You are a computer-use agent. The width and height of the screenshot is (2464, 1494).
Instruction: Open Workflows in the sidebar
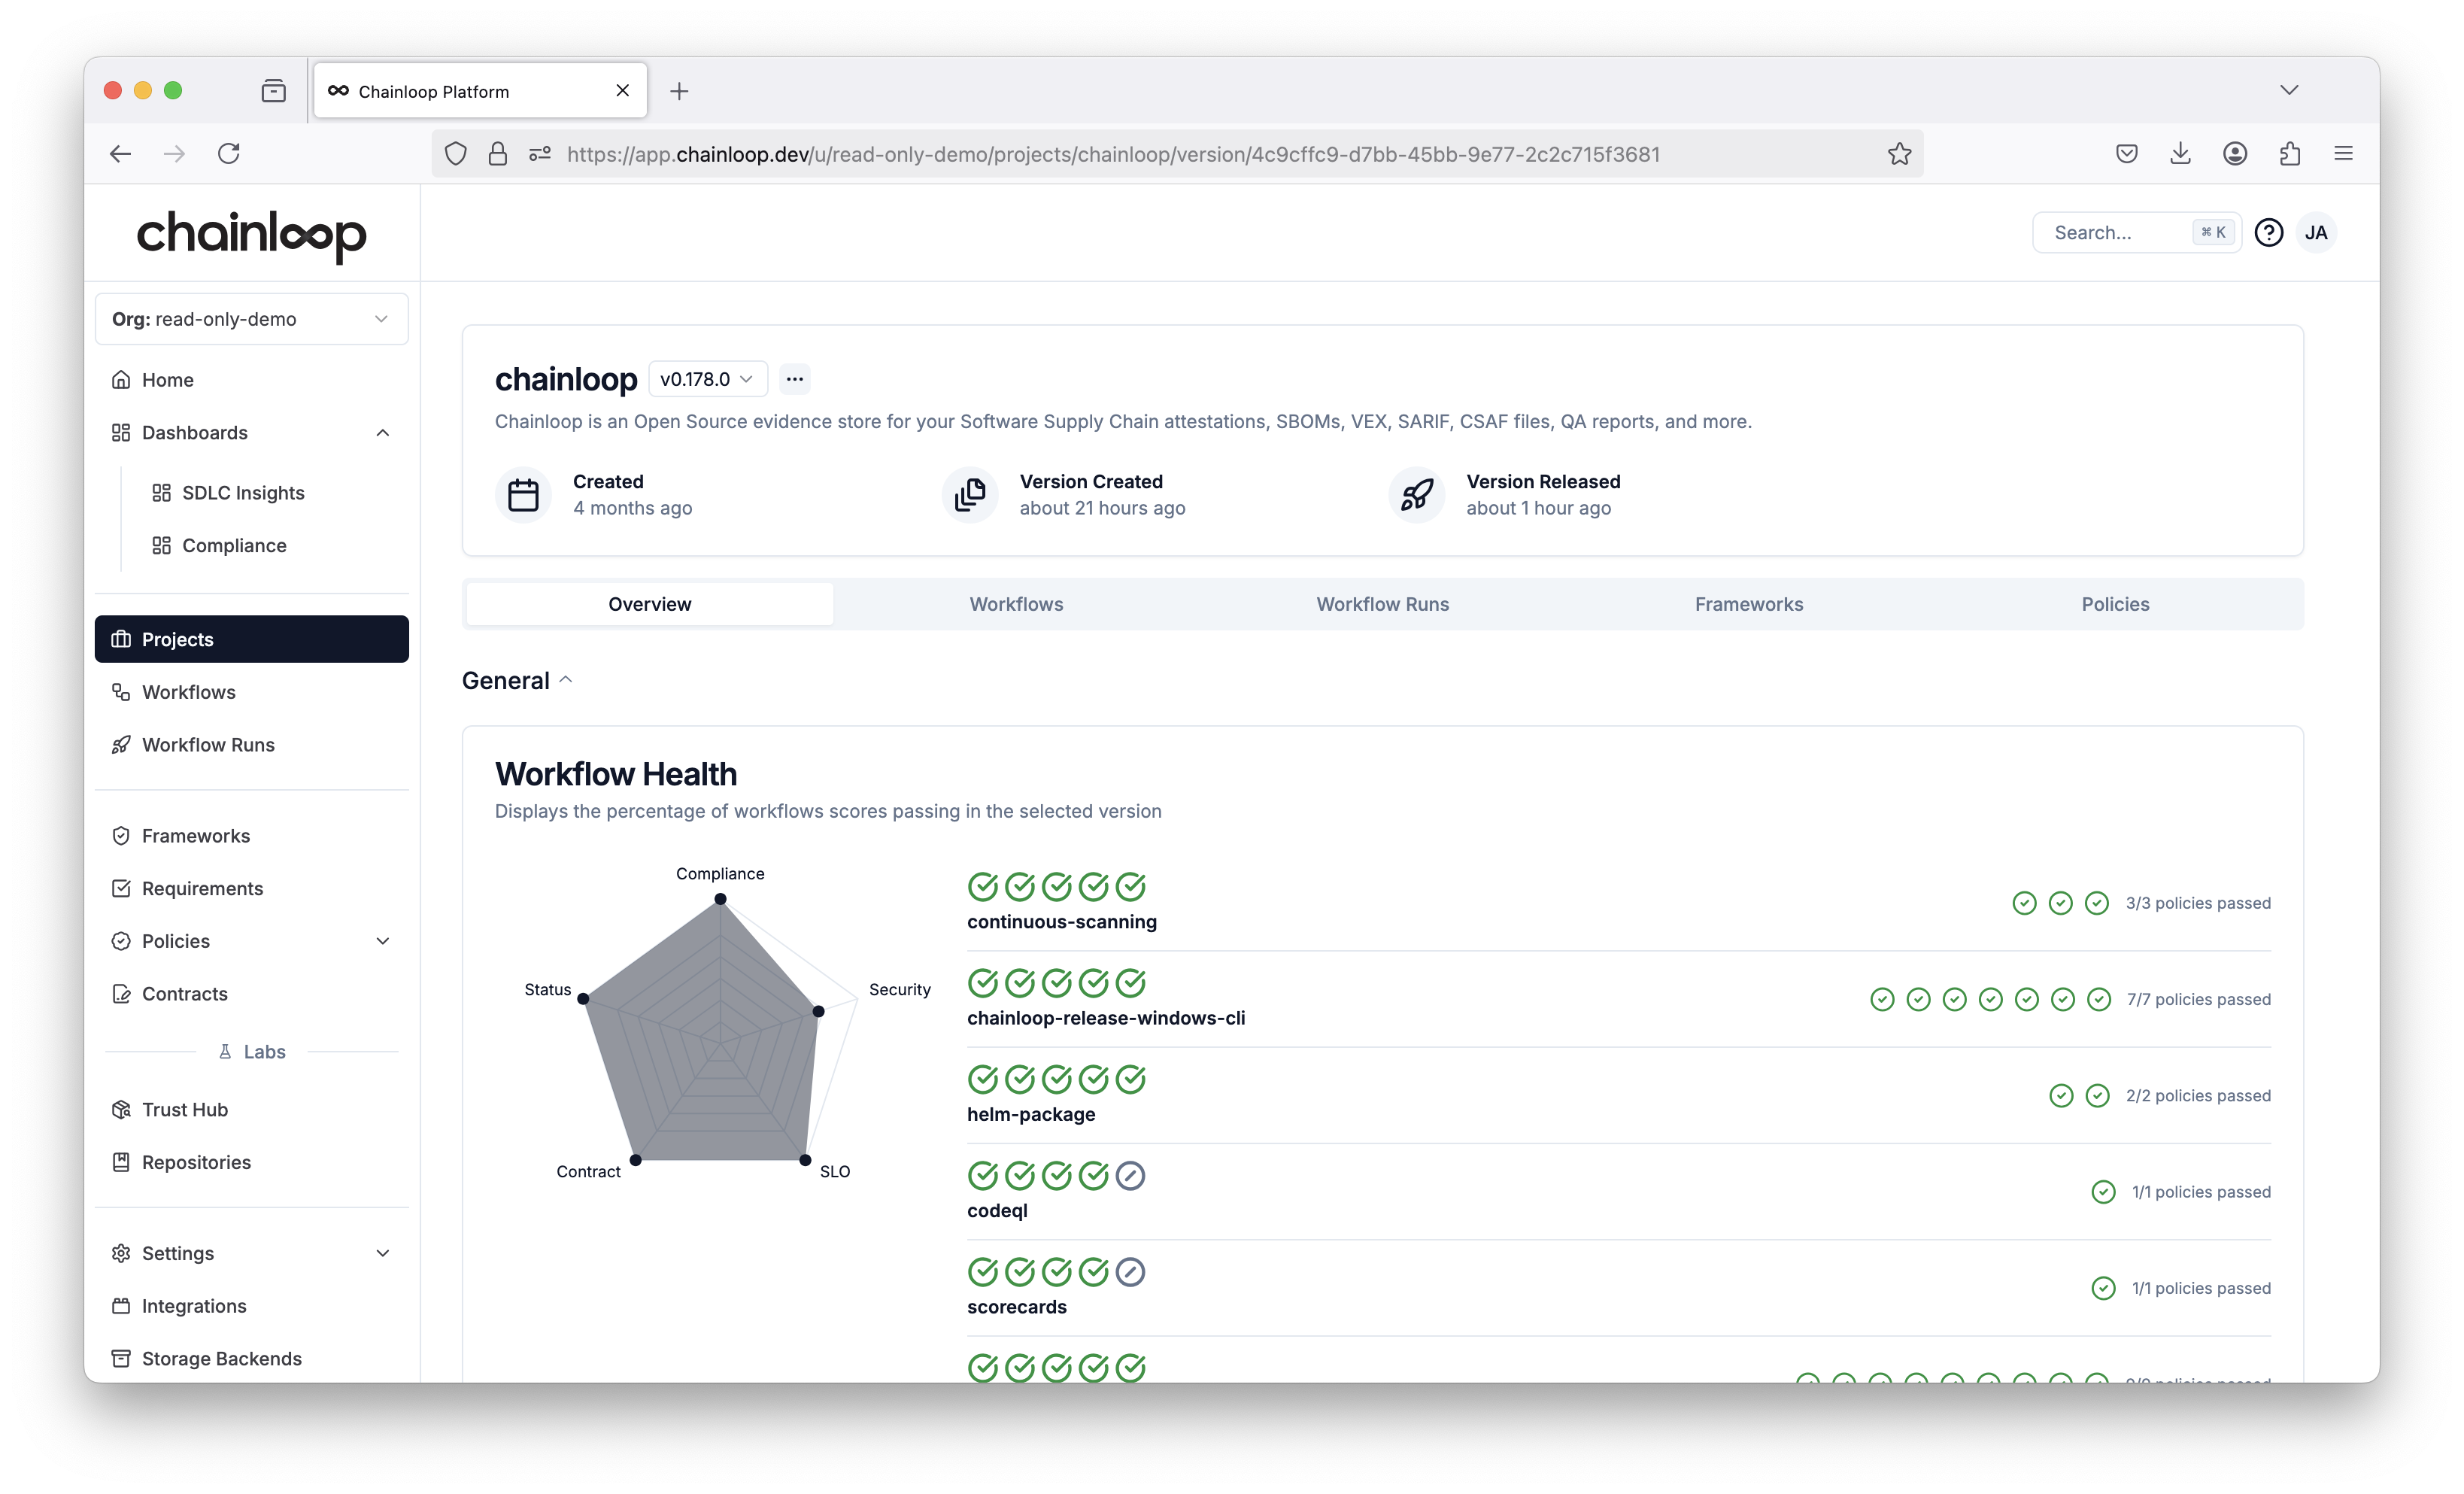click(x=251, y=692)
